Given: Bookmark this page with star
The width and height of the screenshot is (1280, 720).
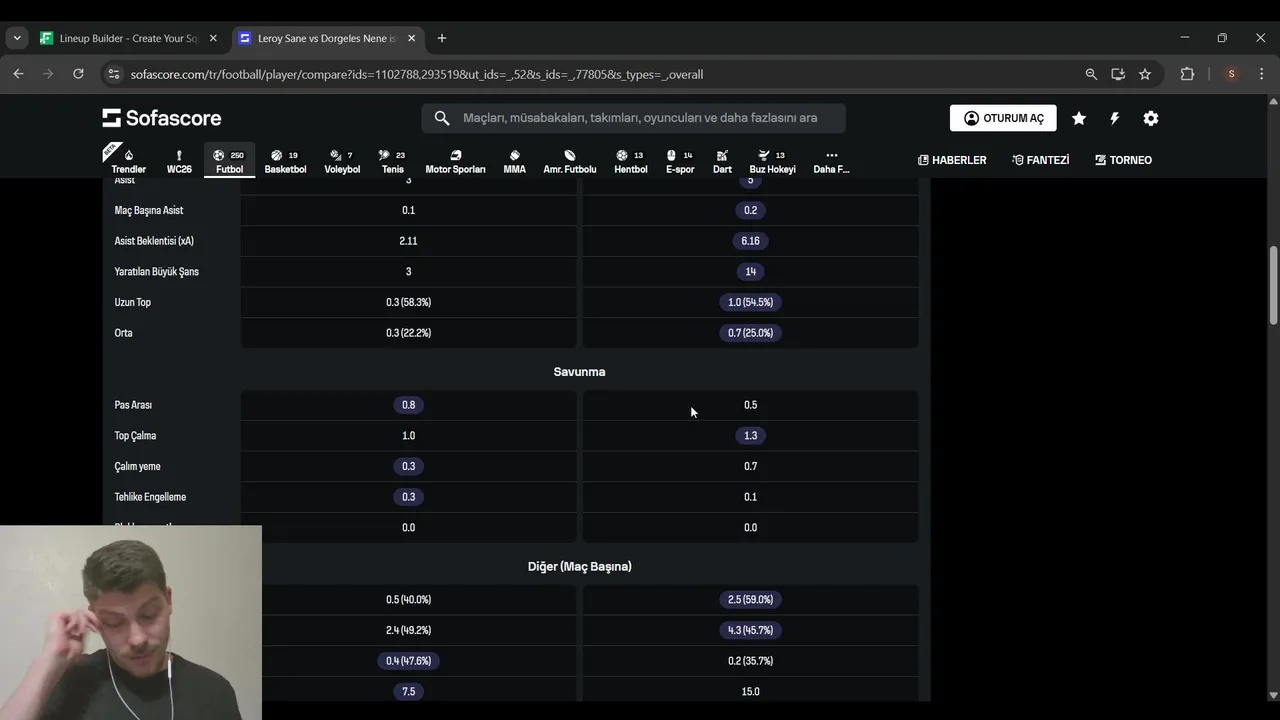Looking at the screenshot, I should pos(1145,74).
